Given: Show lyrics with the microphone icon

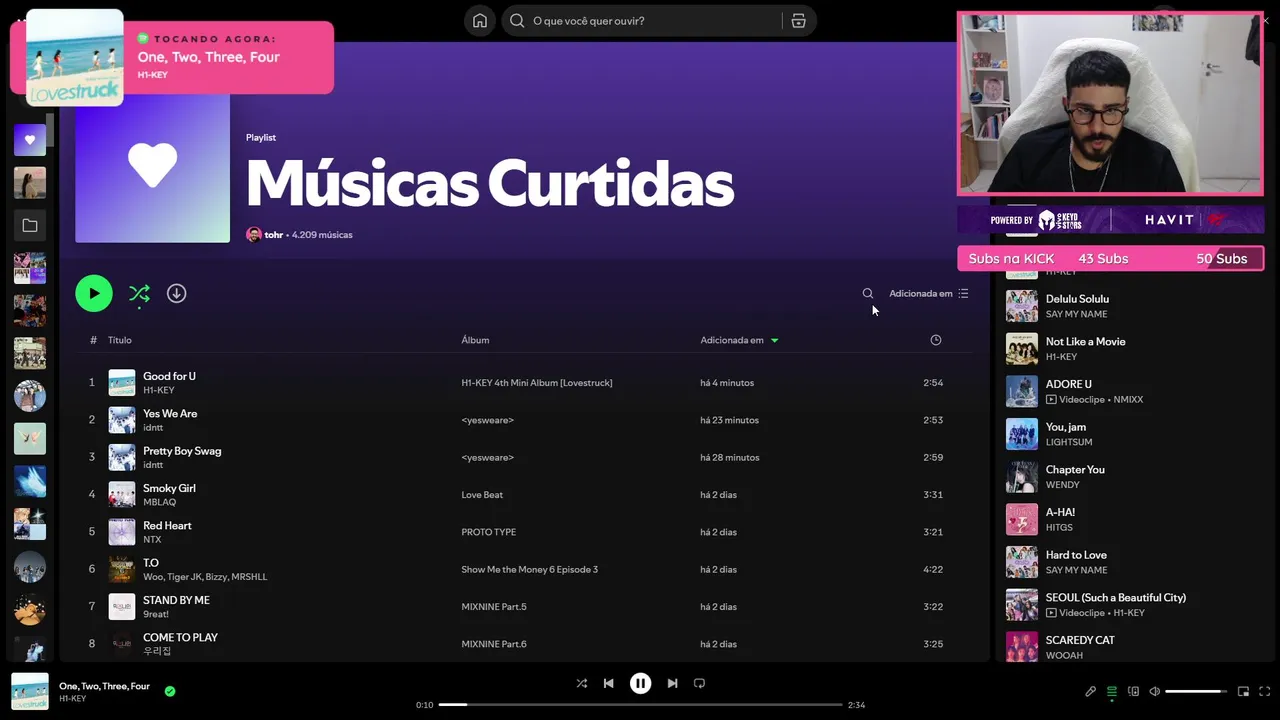Looking at the screenshot, I should 1091,691.
